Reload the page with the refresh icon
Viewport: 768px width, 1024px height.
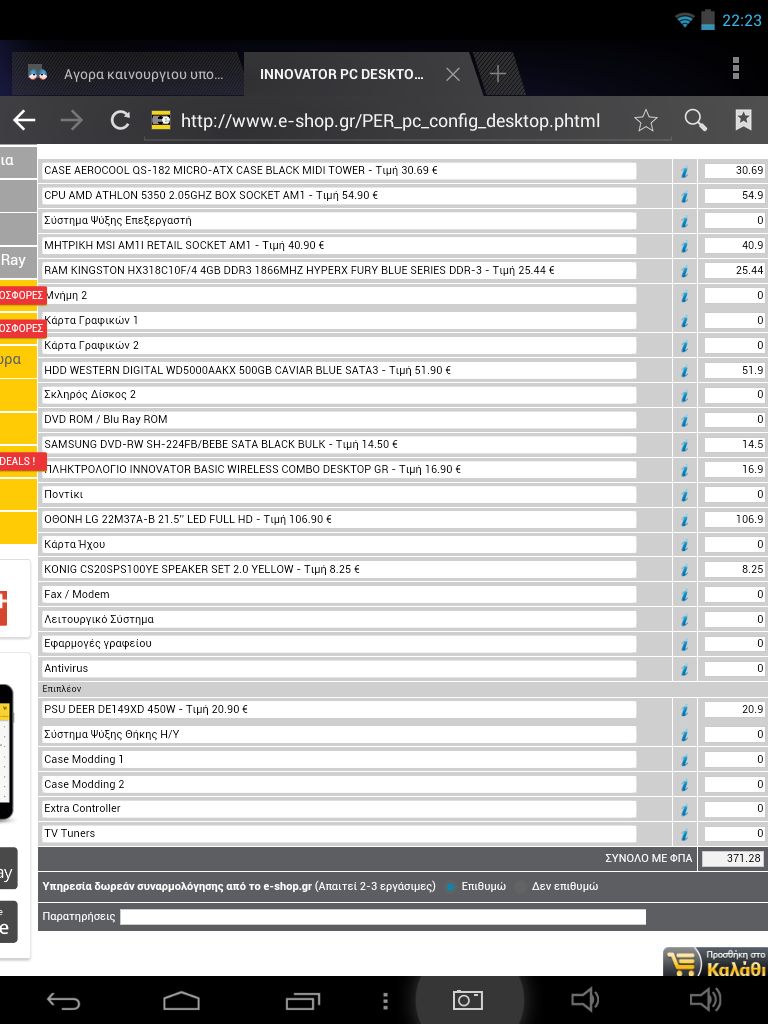point(120,120)
